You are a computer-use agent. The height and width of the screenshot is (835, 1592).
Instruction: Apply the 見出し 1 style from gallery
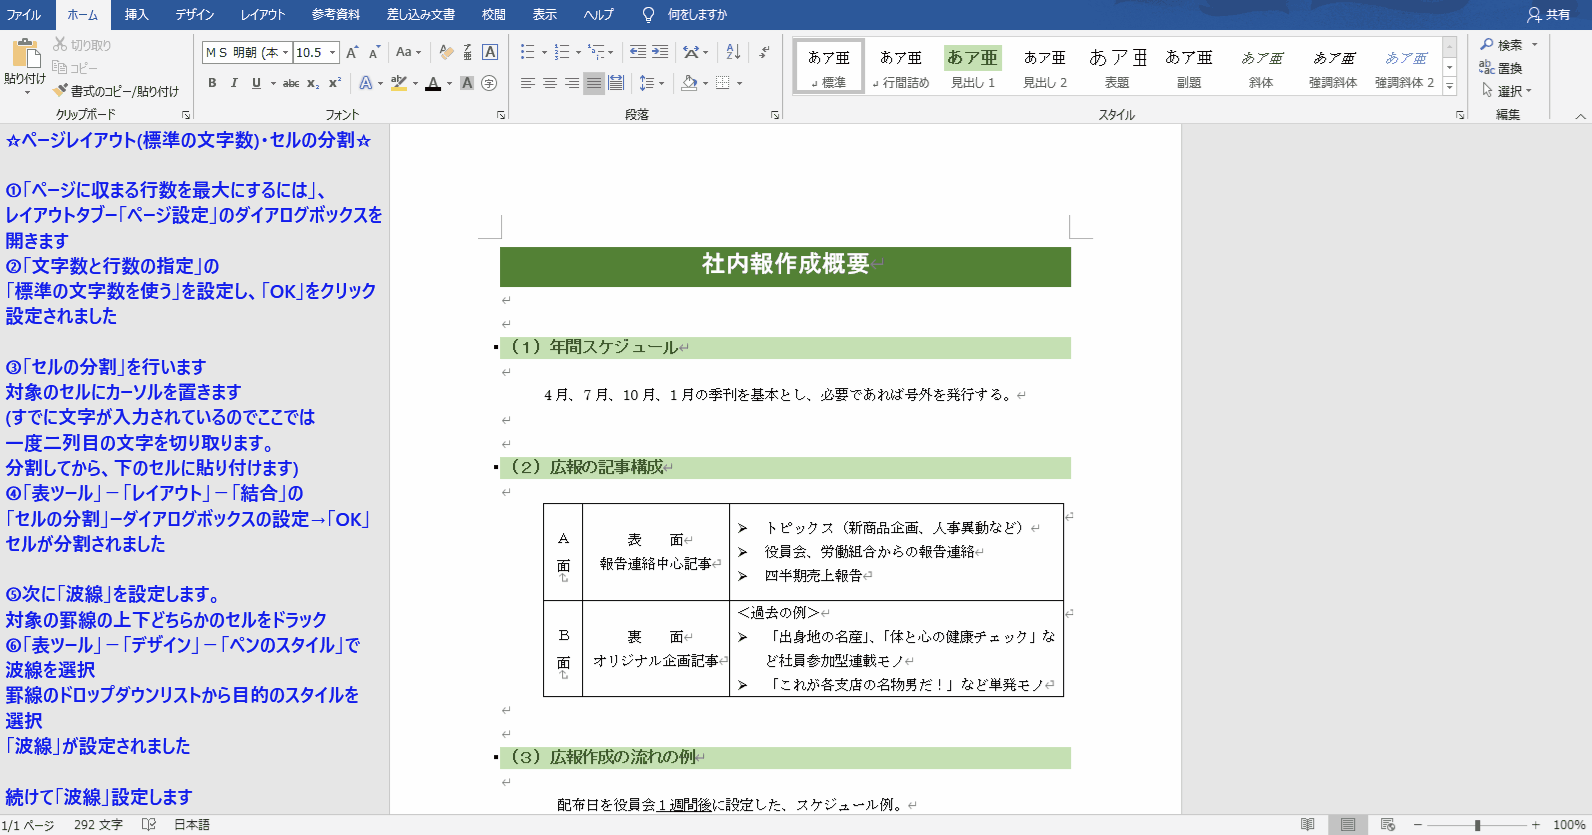coord(973,68)
